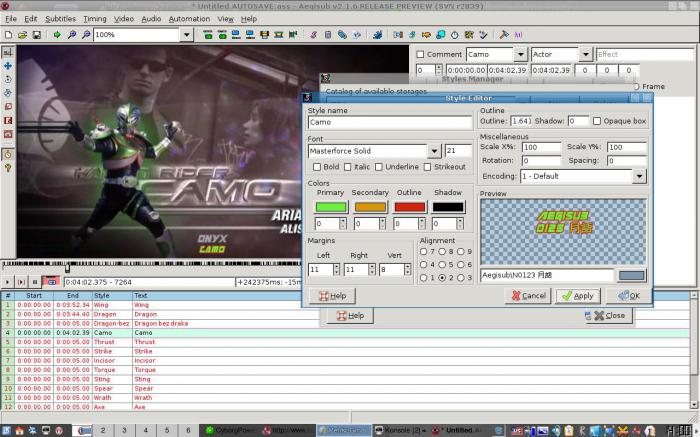
Task: Click the Style name input field
Action: 390,122
